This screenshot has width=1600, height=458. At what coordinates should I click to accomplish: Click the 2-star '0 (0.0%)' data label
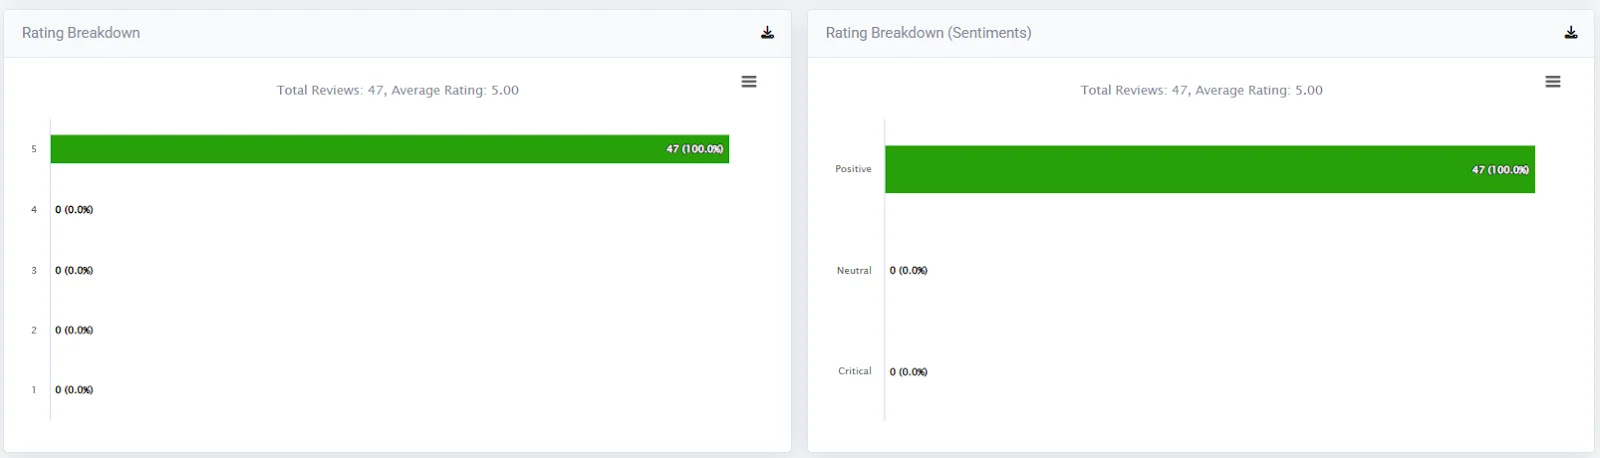pos(74,330)
